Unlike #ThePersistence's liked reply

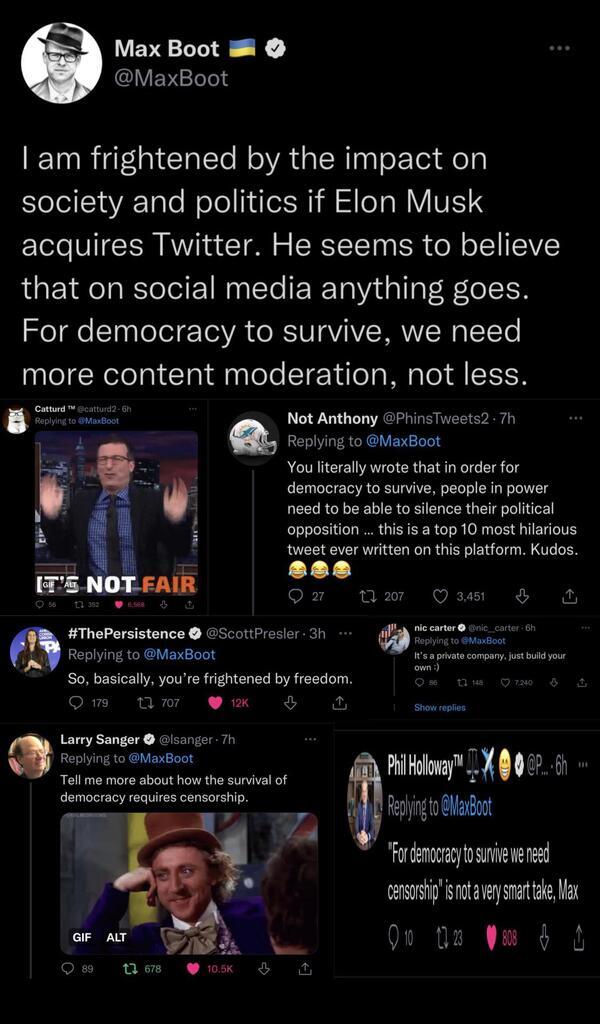[x=215, y=703]
